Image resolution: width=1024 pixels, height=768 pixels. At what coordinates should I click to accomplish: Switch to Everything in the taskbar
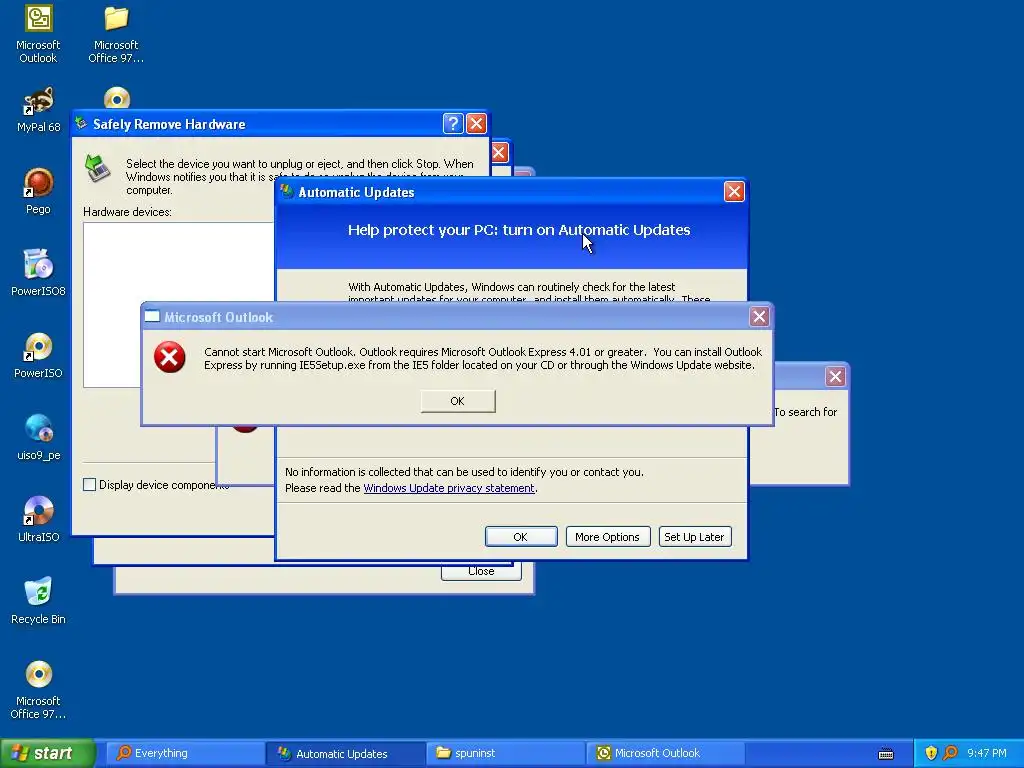(x=184, y=753)
